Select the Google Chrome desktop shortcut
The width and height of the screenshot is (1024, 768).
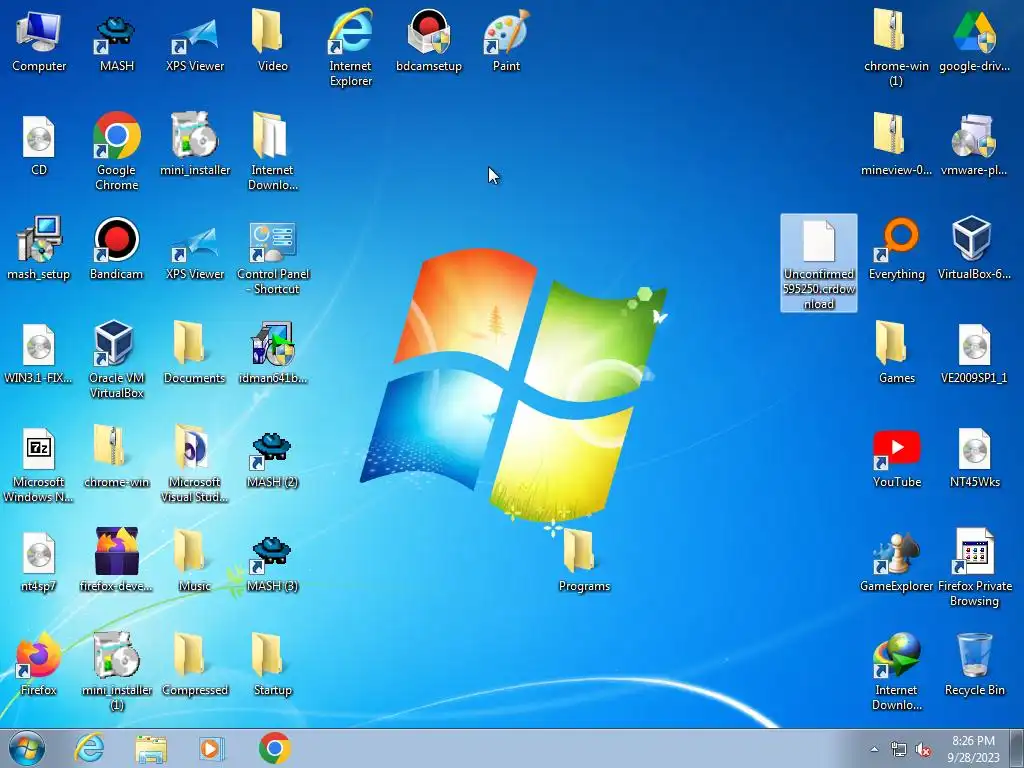tap(116, 152)
